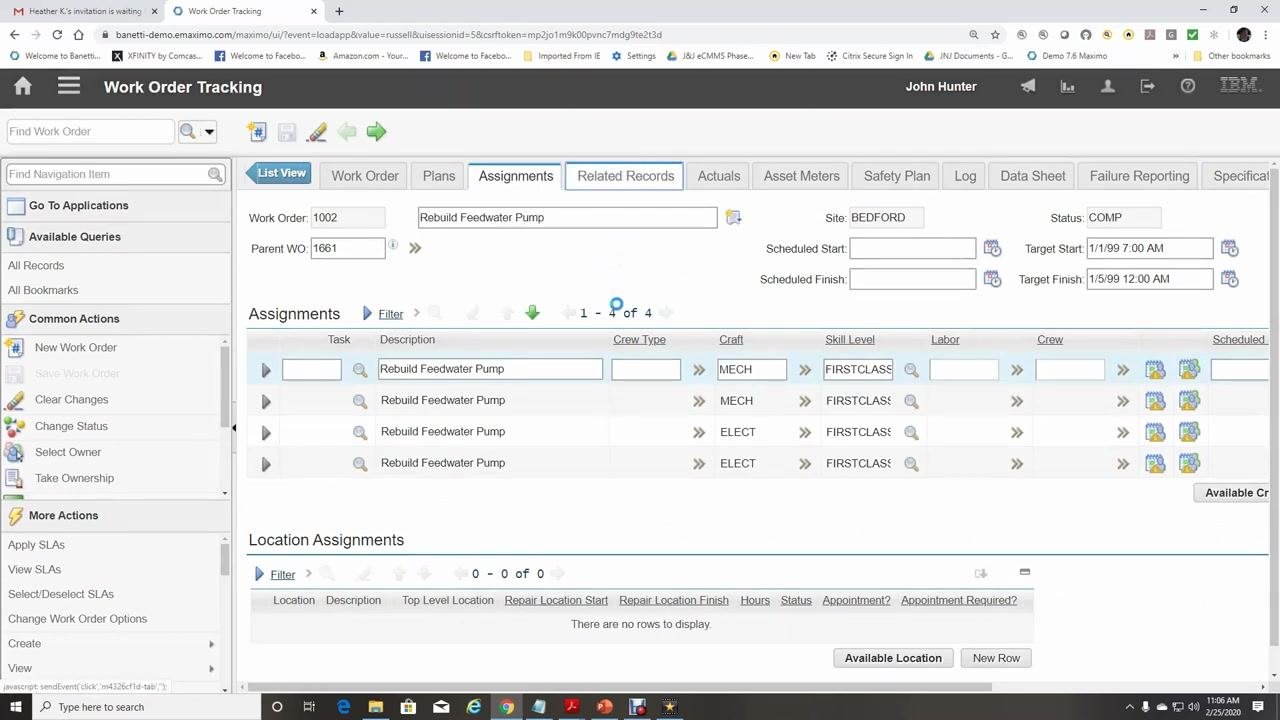Viewport: 1280px width, 720px height.
Task: Click the Find Work Order search field
Action: pyautogui.click(x=90, y=132)
